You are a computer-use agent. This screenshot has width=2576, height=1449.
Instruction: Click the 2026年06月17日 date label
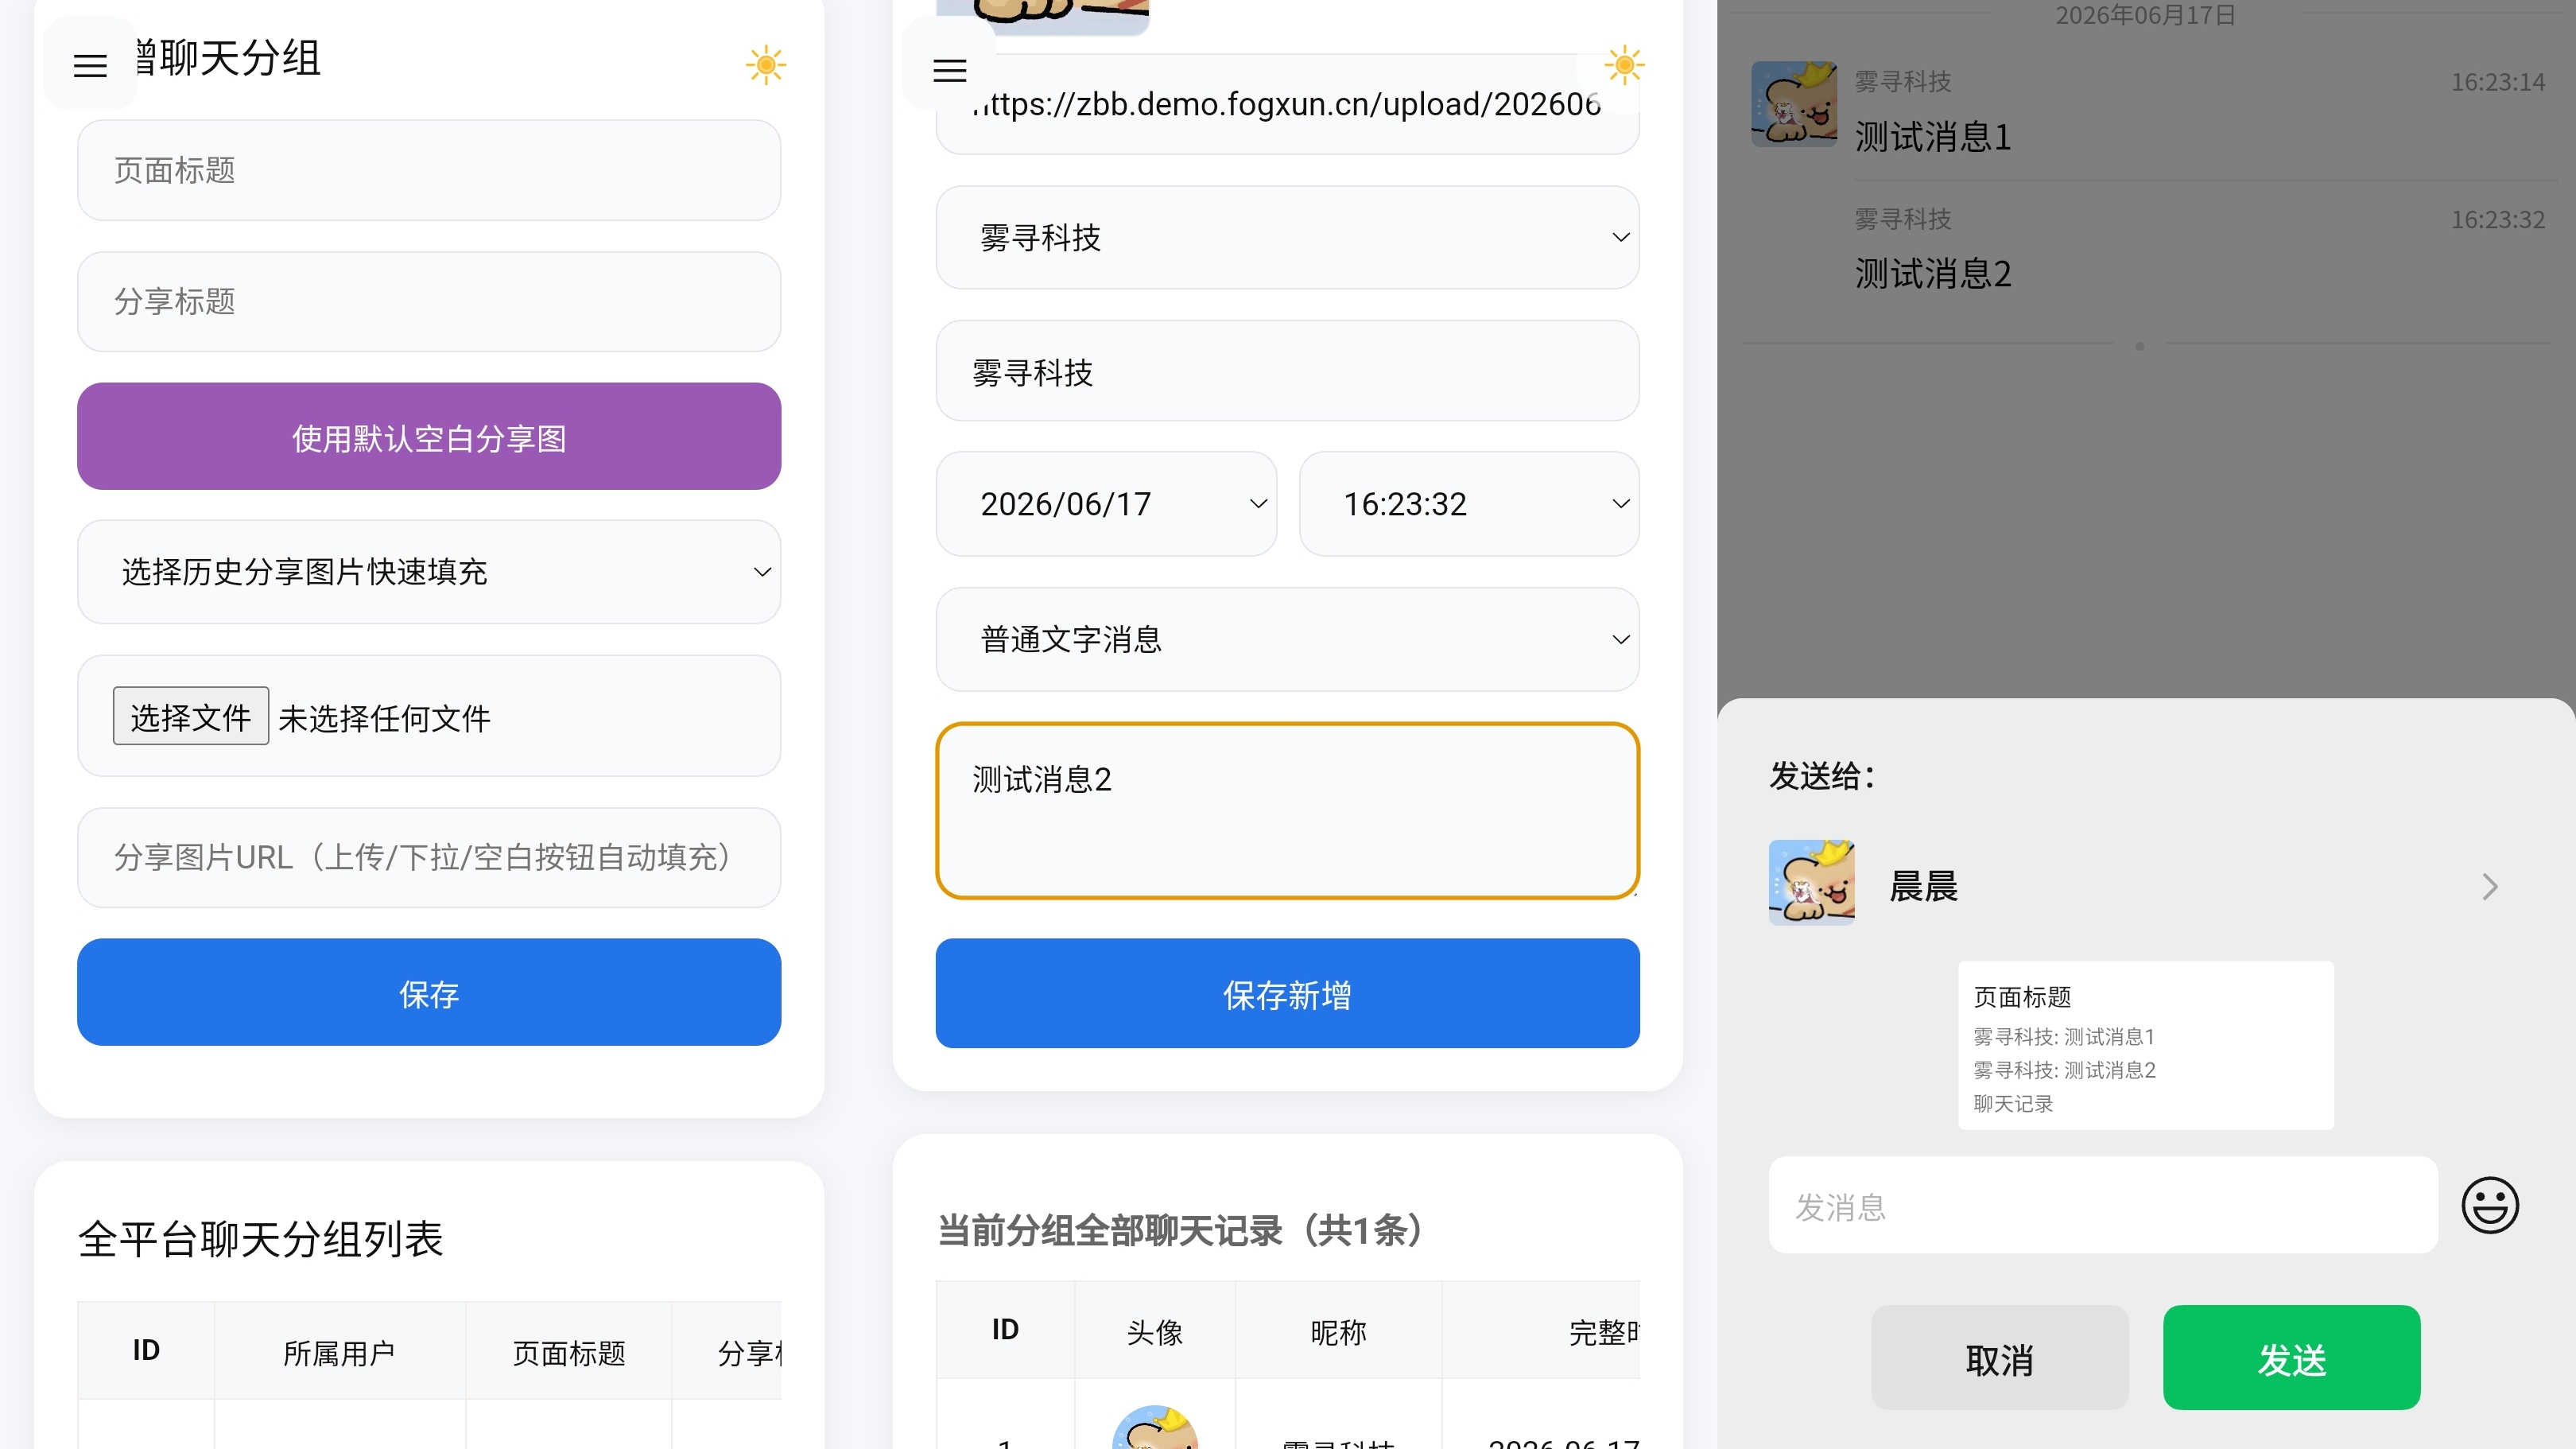(2145, 15)
